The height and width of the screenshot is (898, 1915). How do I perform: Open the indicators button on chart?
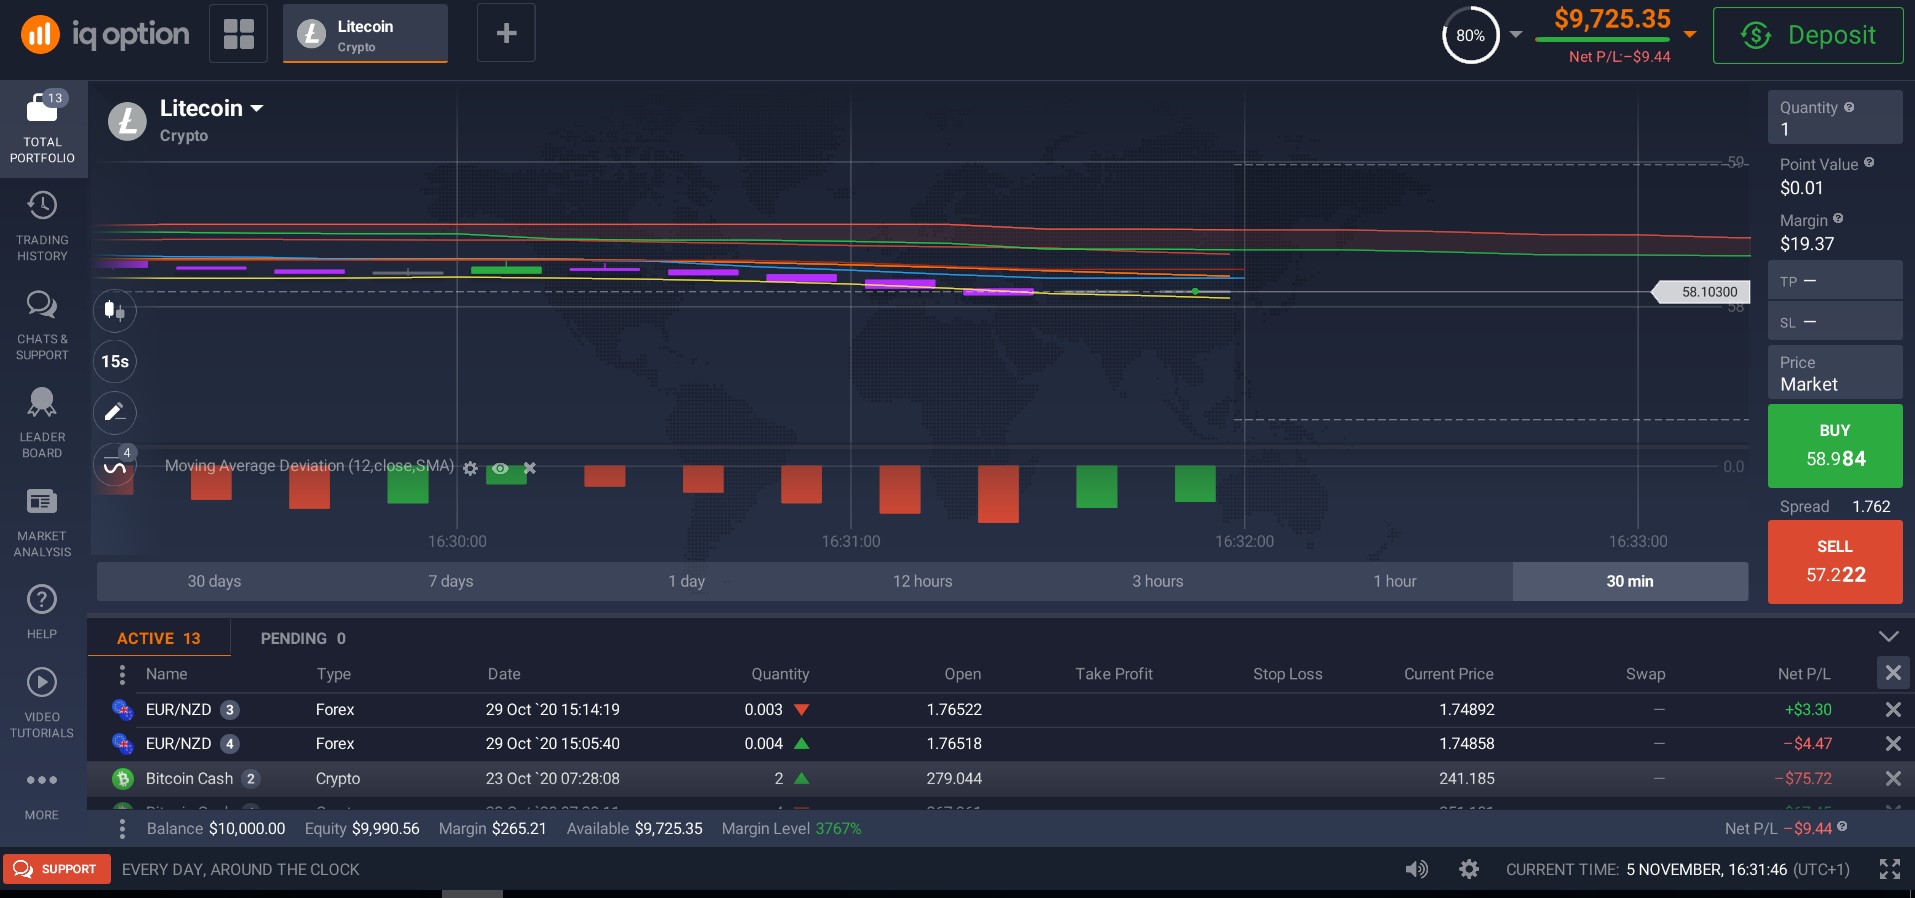click(115, 465)
